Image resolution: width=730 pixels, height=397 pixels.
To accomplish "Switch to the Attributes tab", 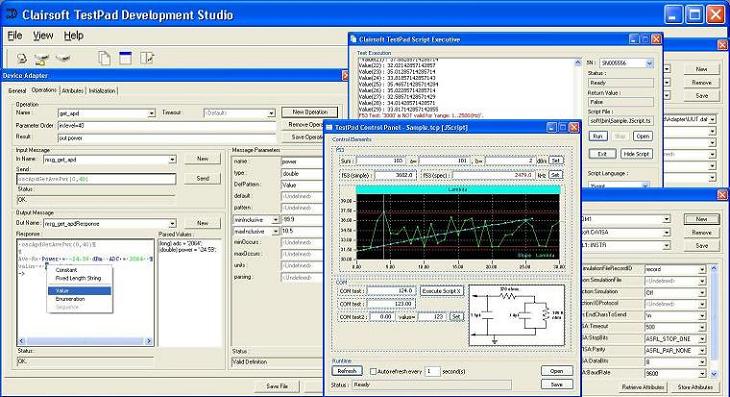I will click(73, 91).
